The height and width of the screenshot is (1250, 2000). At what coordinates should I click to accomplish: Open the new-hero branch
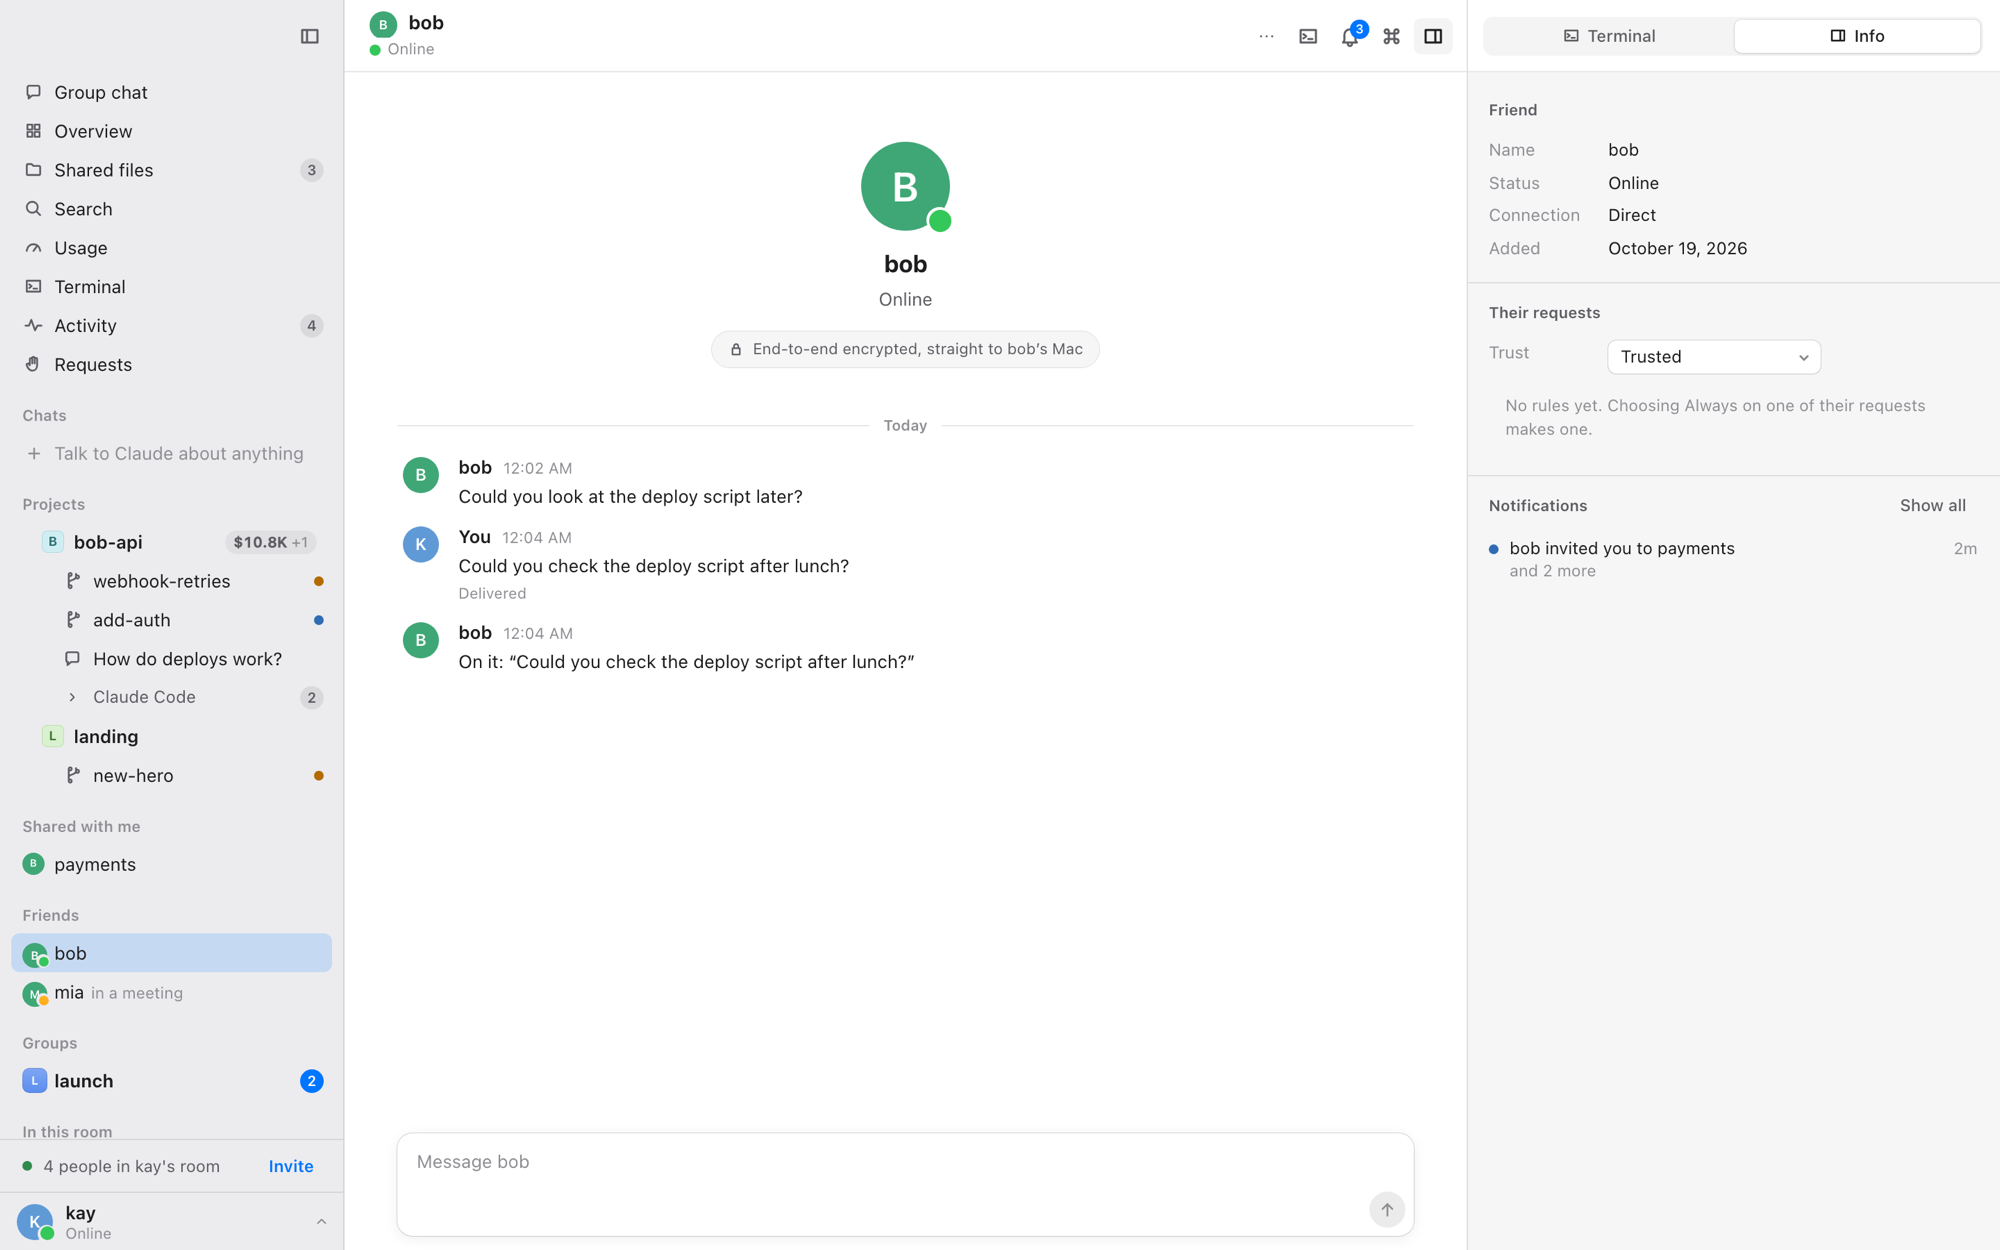[x=171, y=776]
